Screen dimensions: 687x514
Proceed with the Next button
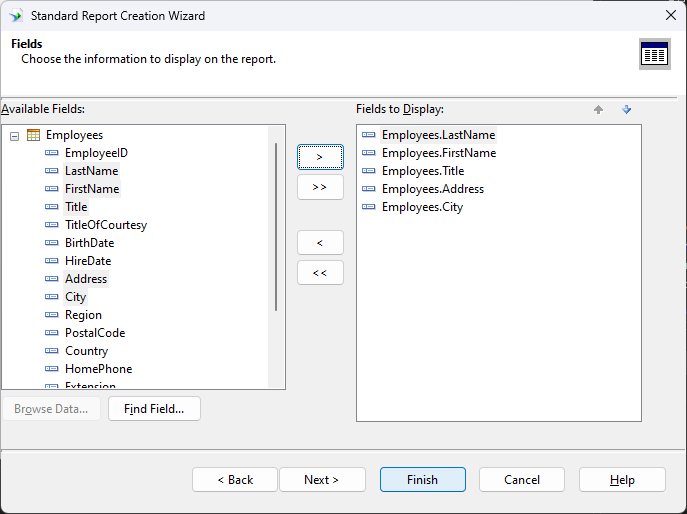322,480
